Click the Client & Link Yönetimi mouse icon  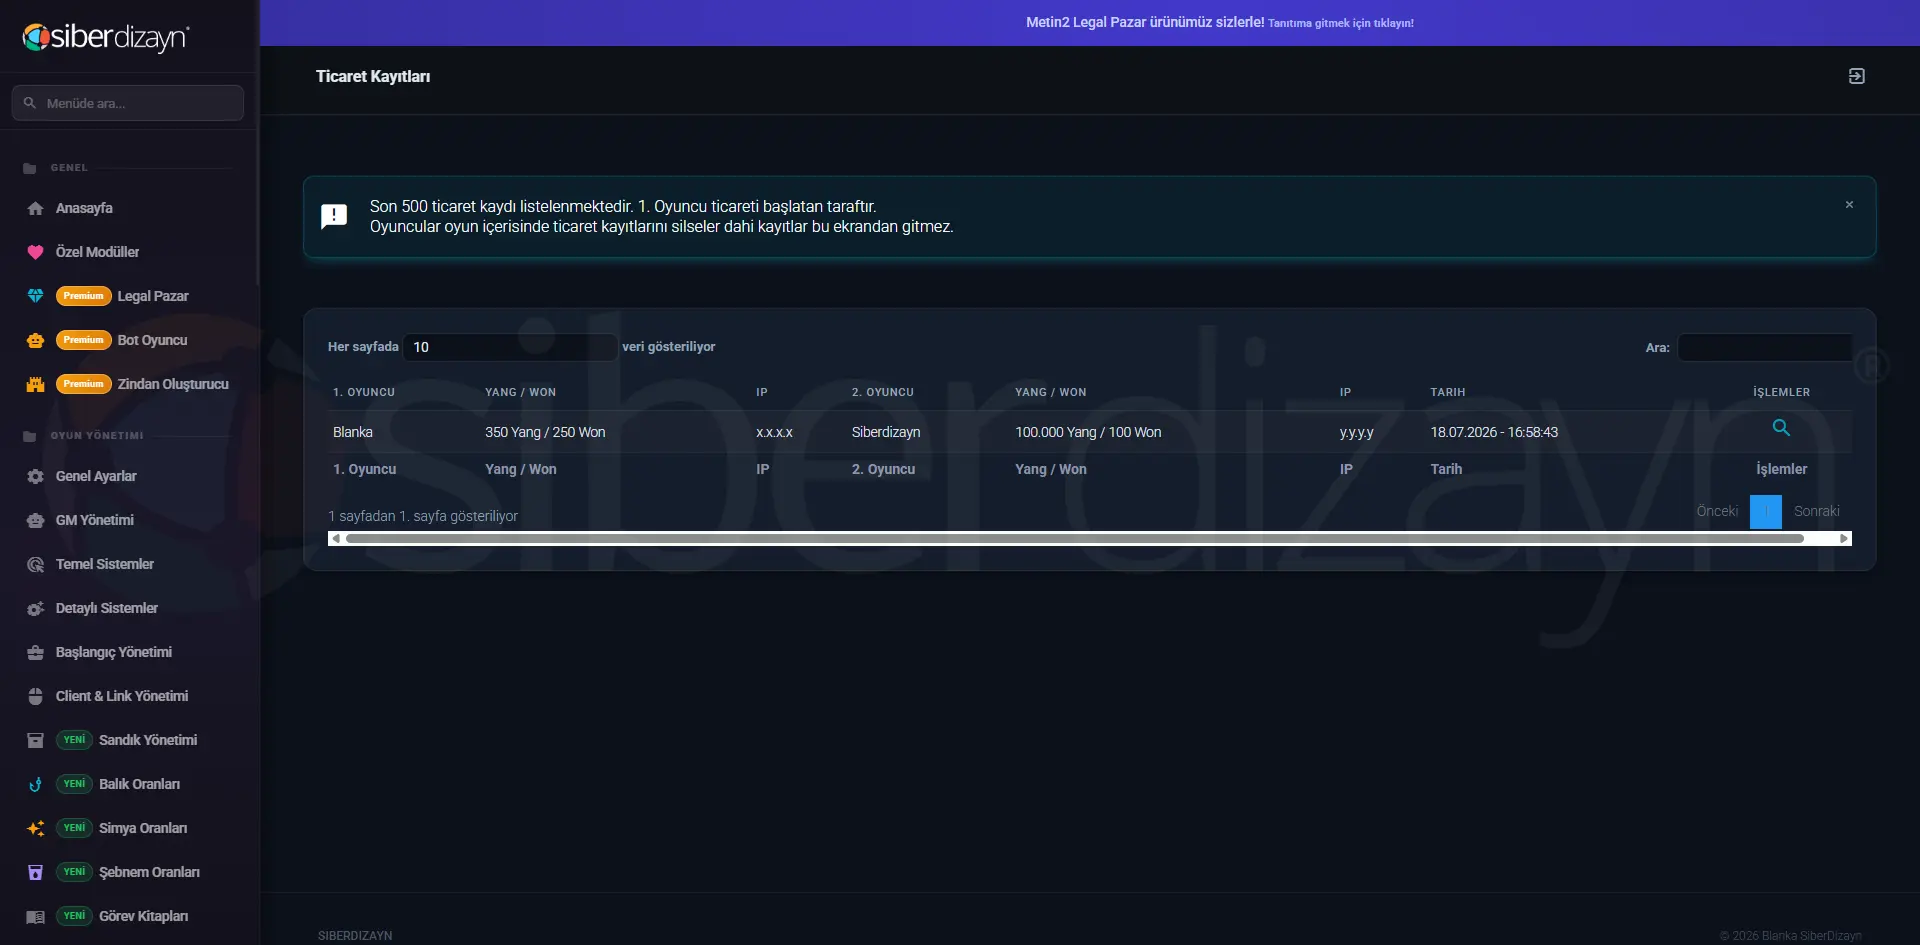[x=35, y=696]
